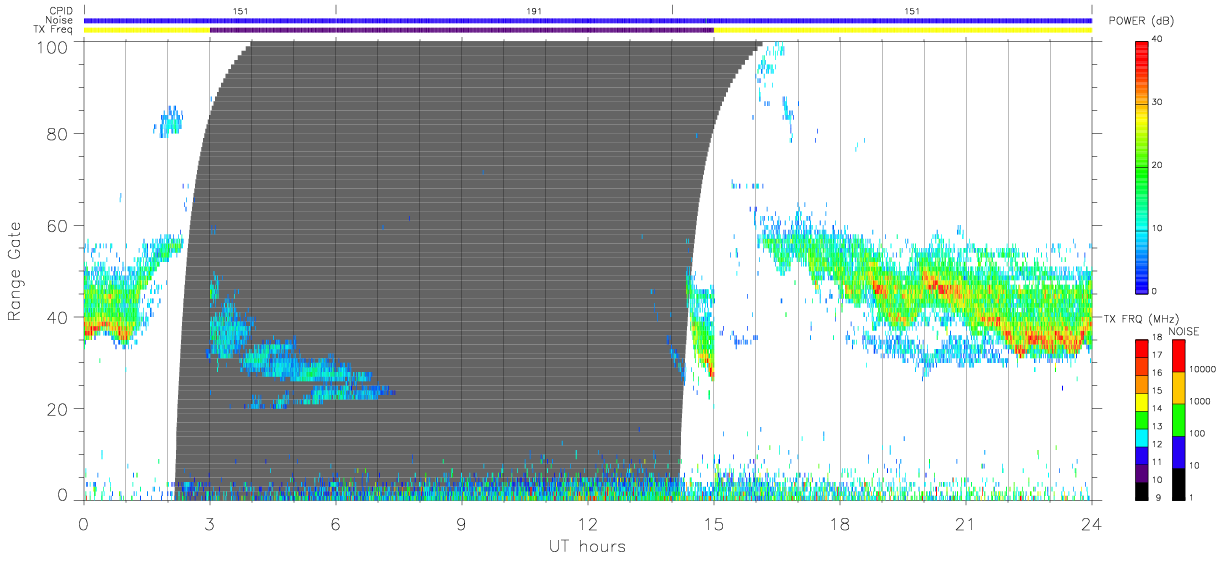Click the "11" label on TX FRQ scale
1228x567 pixels.
(1157, 463)
